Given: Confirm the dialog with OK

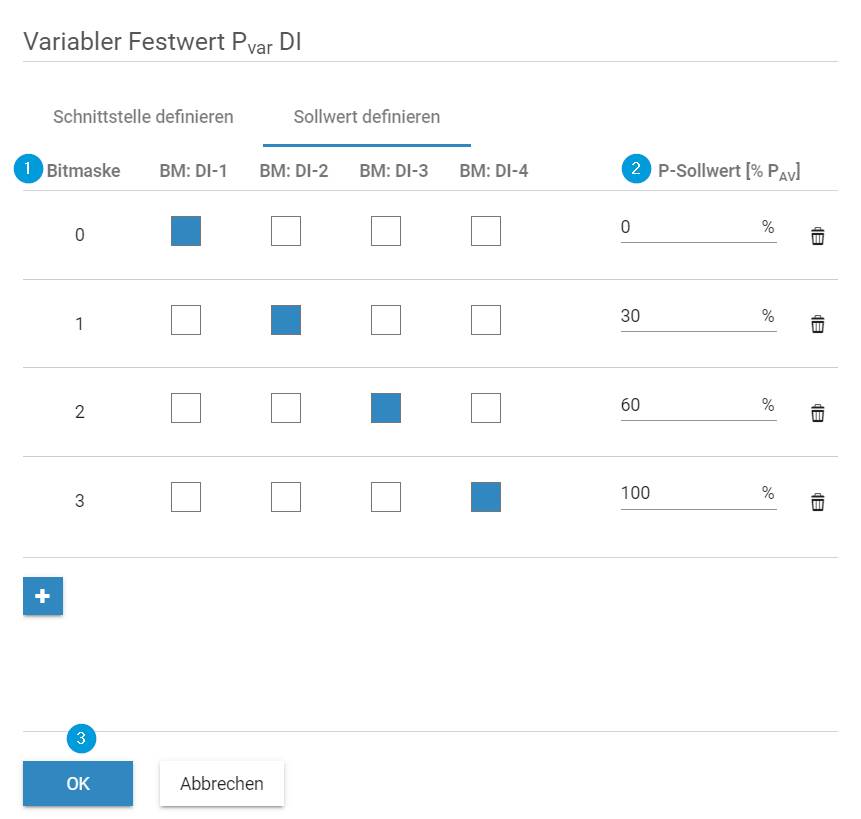Looking at the screenshot, I should click(78, 783).
